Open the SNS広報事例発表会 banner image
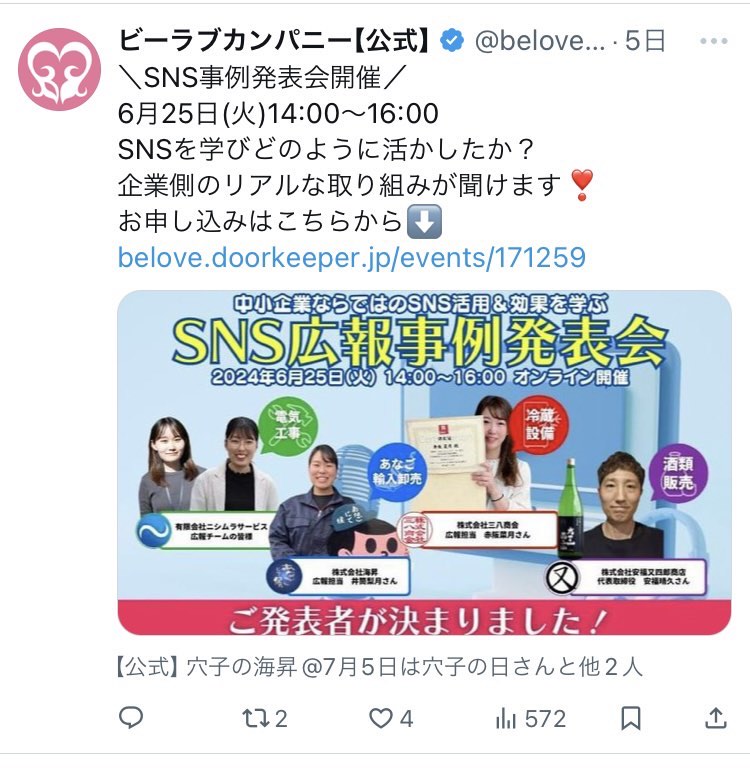The width and height of the screenshot is (750, 768). pos(424,462)
